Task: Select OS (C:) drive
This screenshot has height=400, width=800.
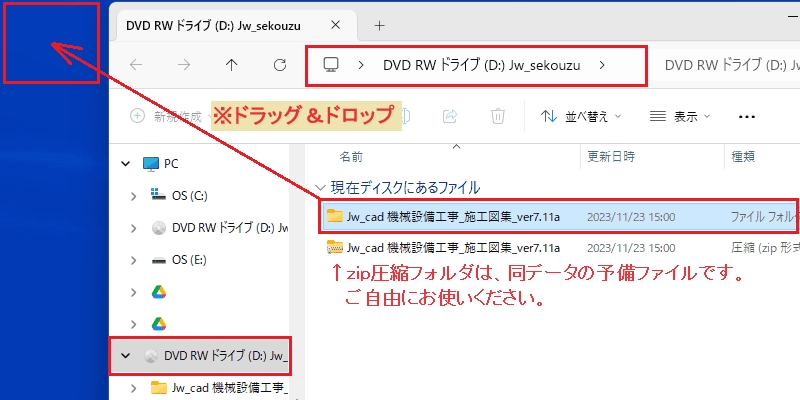Action: click(179, 196)
